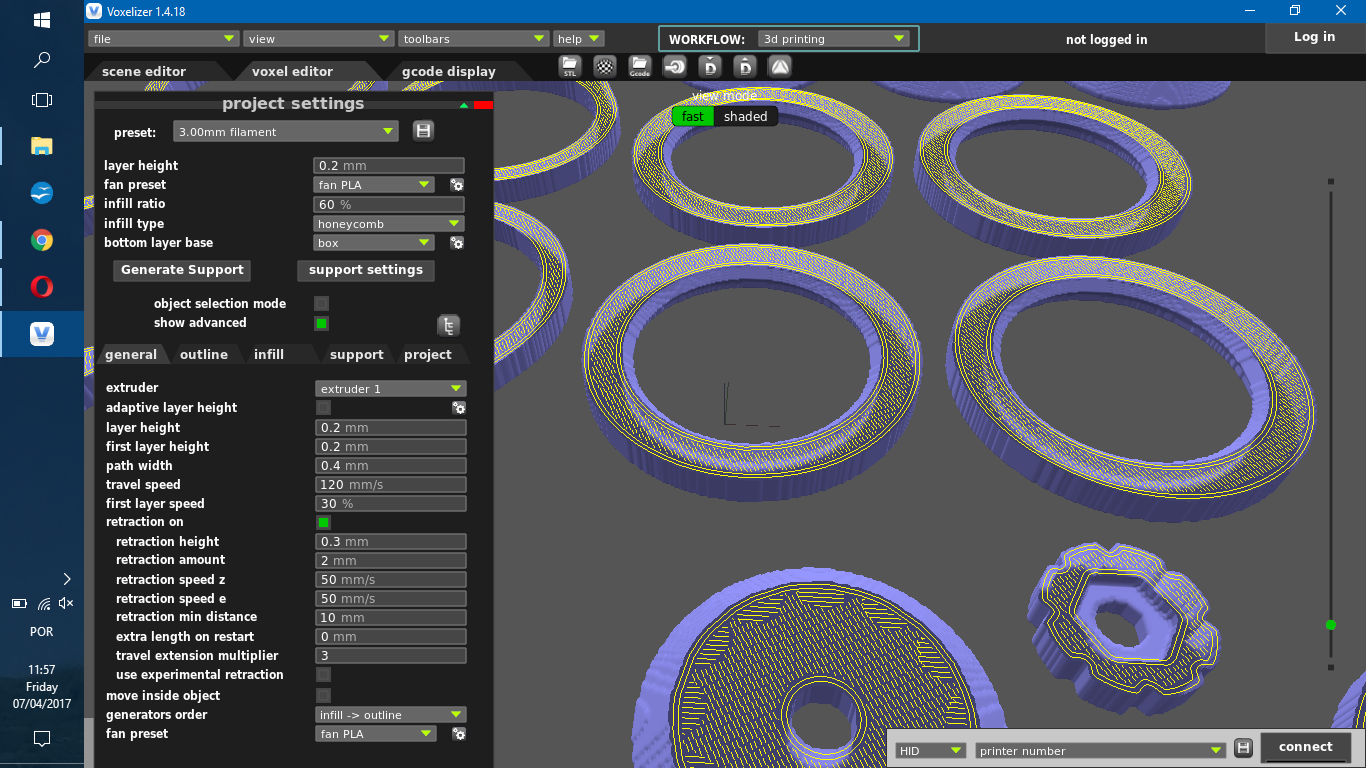
Task: Open the help menu
Action: (579, 39)
